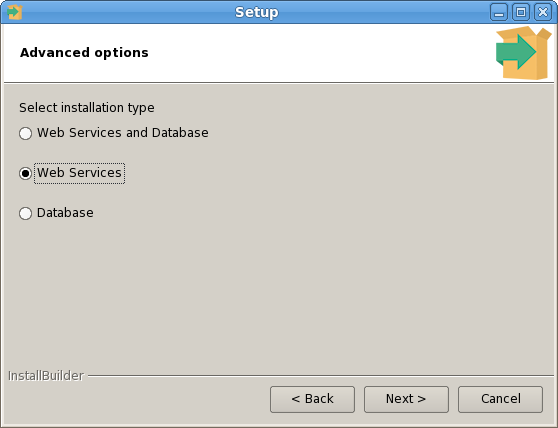Click the 'Advanced options' heading
Image resolution: width=558 pixels, height=428 pixels.
pyautogui.click(x=84, y=53)
